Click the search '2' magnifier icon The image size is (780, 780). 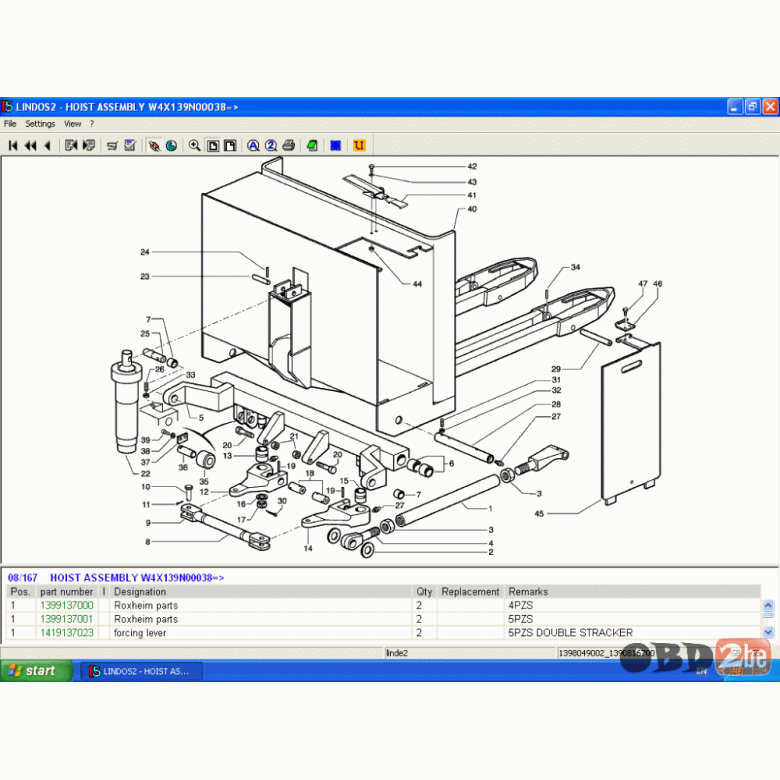click(271, 146)
